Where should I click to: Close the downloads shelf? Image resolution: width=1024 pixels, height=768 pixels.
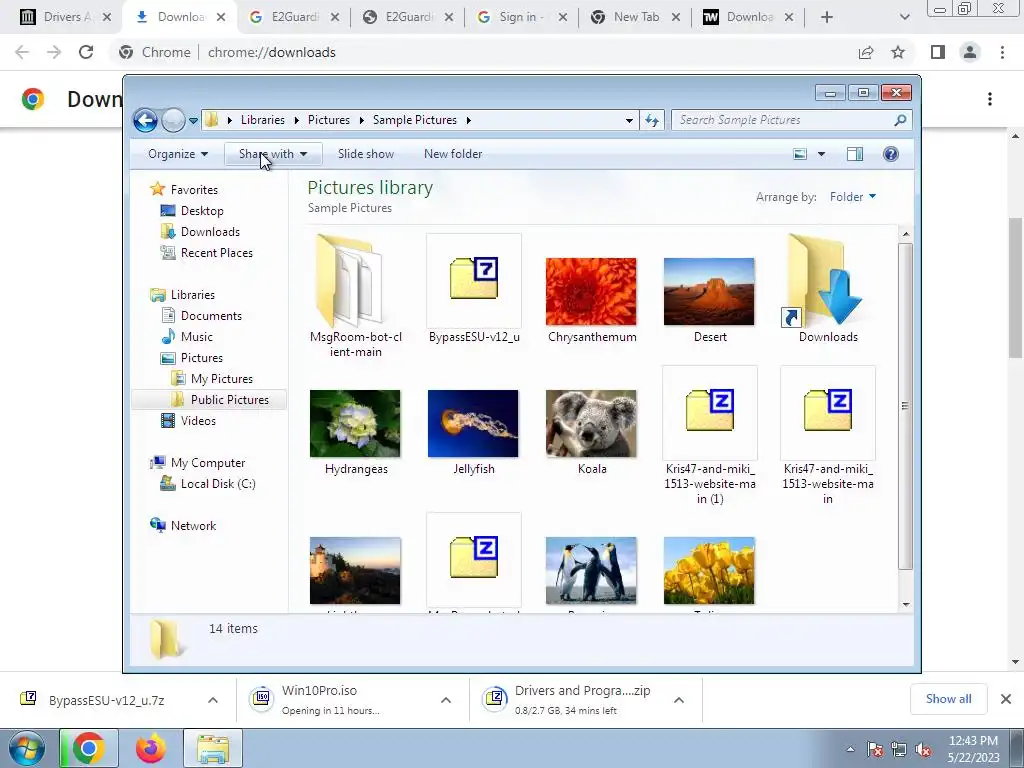(1006, 699)
